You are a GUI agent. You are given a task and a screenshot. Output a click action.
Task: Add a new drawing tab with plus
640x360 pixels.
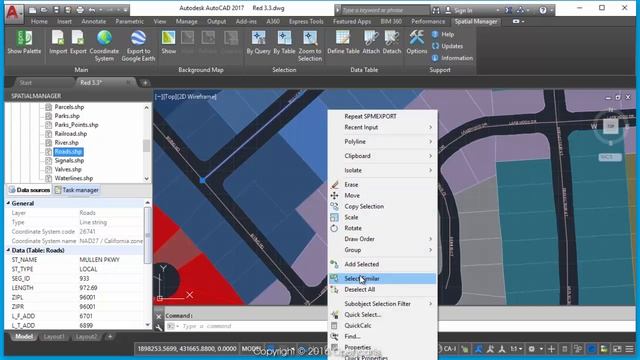pyautogui.click(x=144, y=83)
